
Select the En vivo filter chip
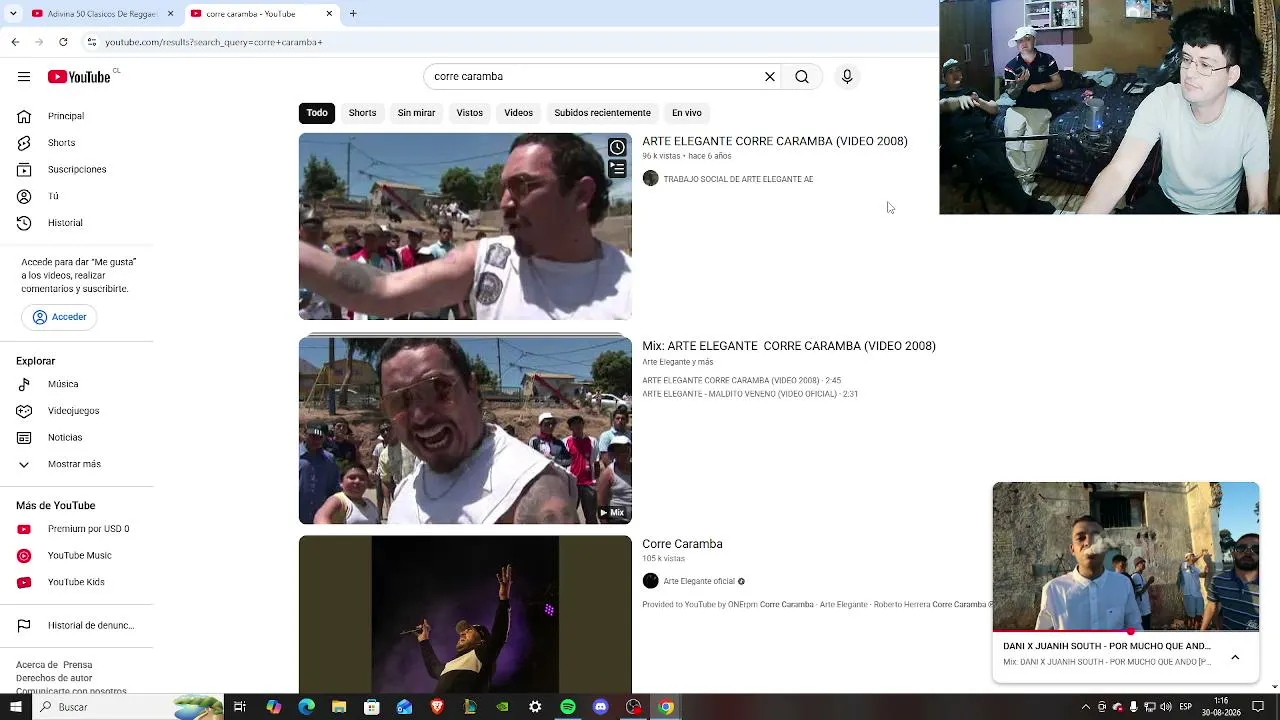pyautogui.click(x=687, y=113)
